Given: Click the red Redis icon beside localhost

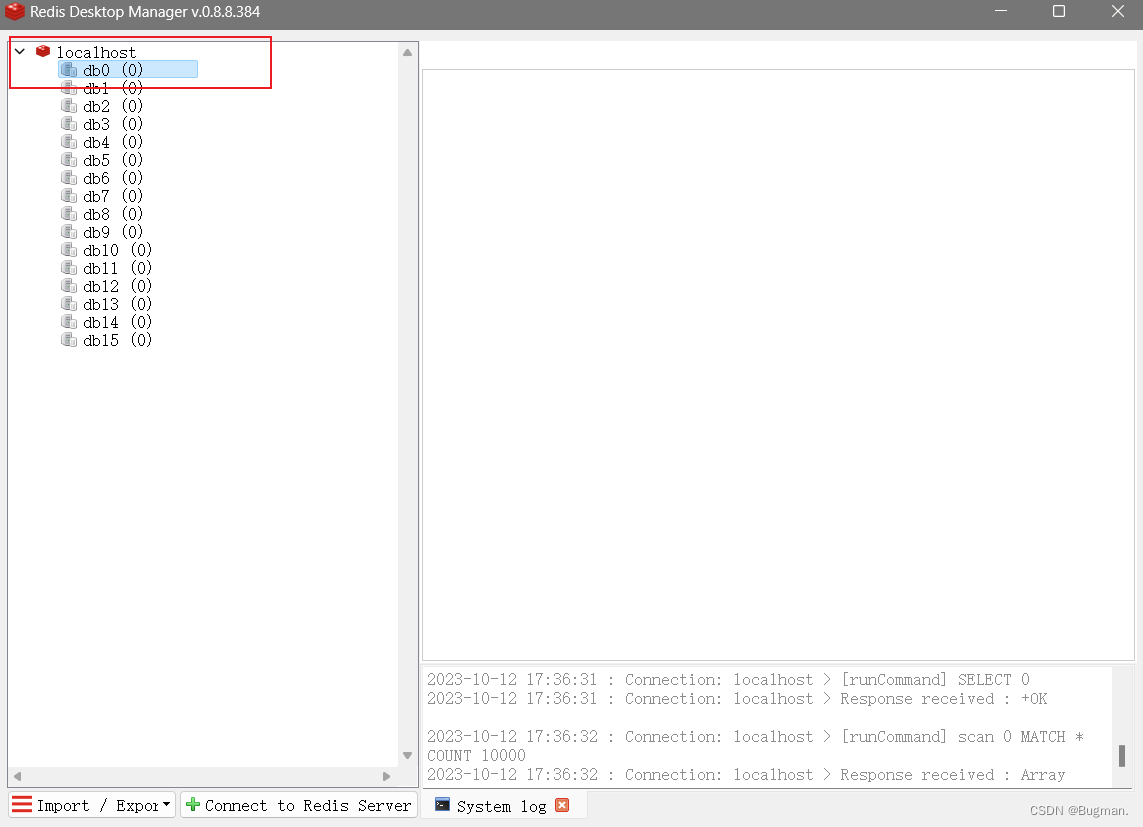Looking at the screenshot, I should (x=43, y=52).
